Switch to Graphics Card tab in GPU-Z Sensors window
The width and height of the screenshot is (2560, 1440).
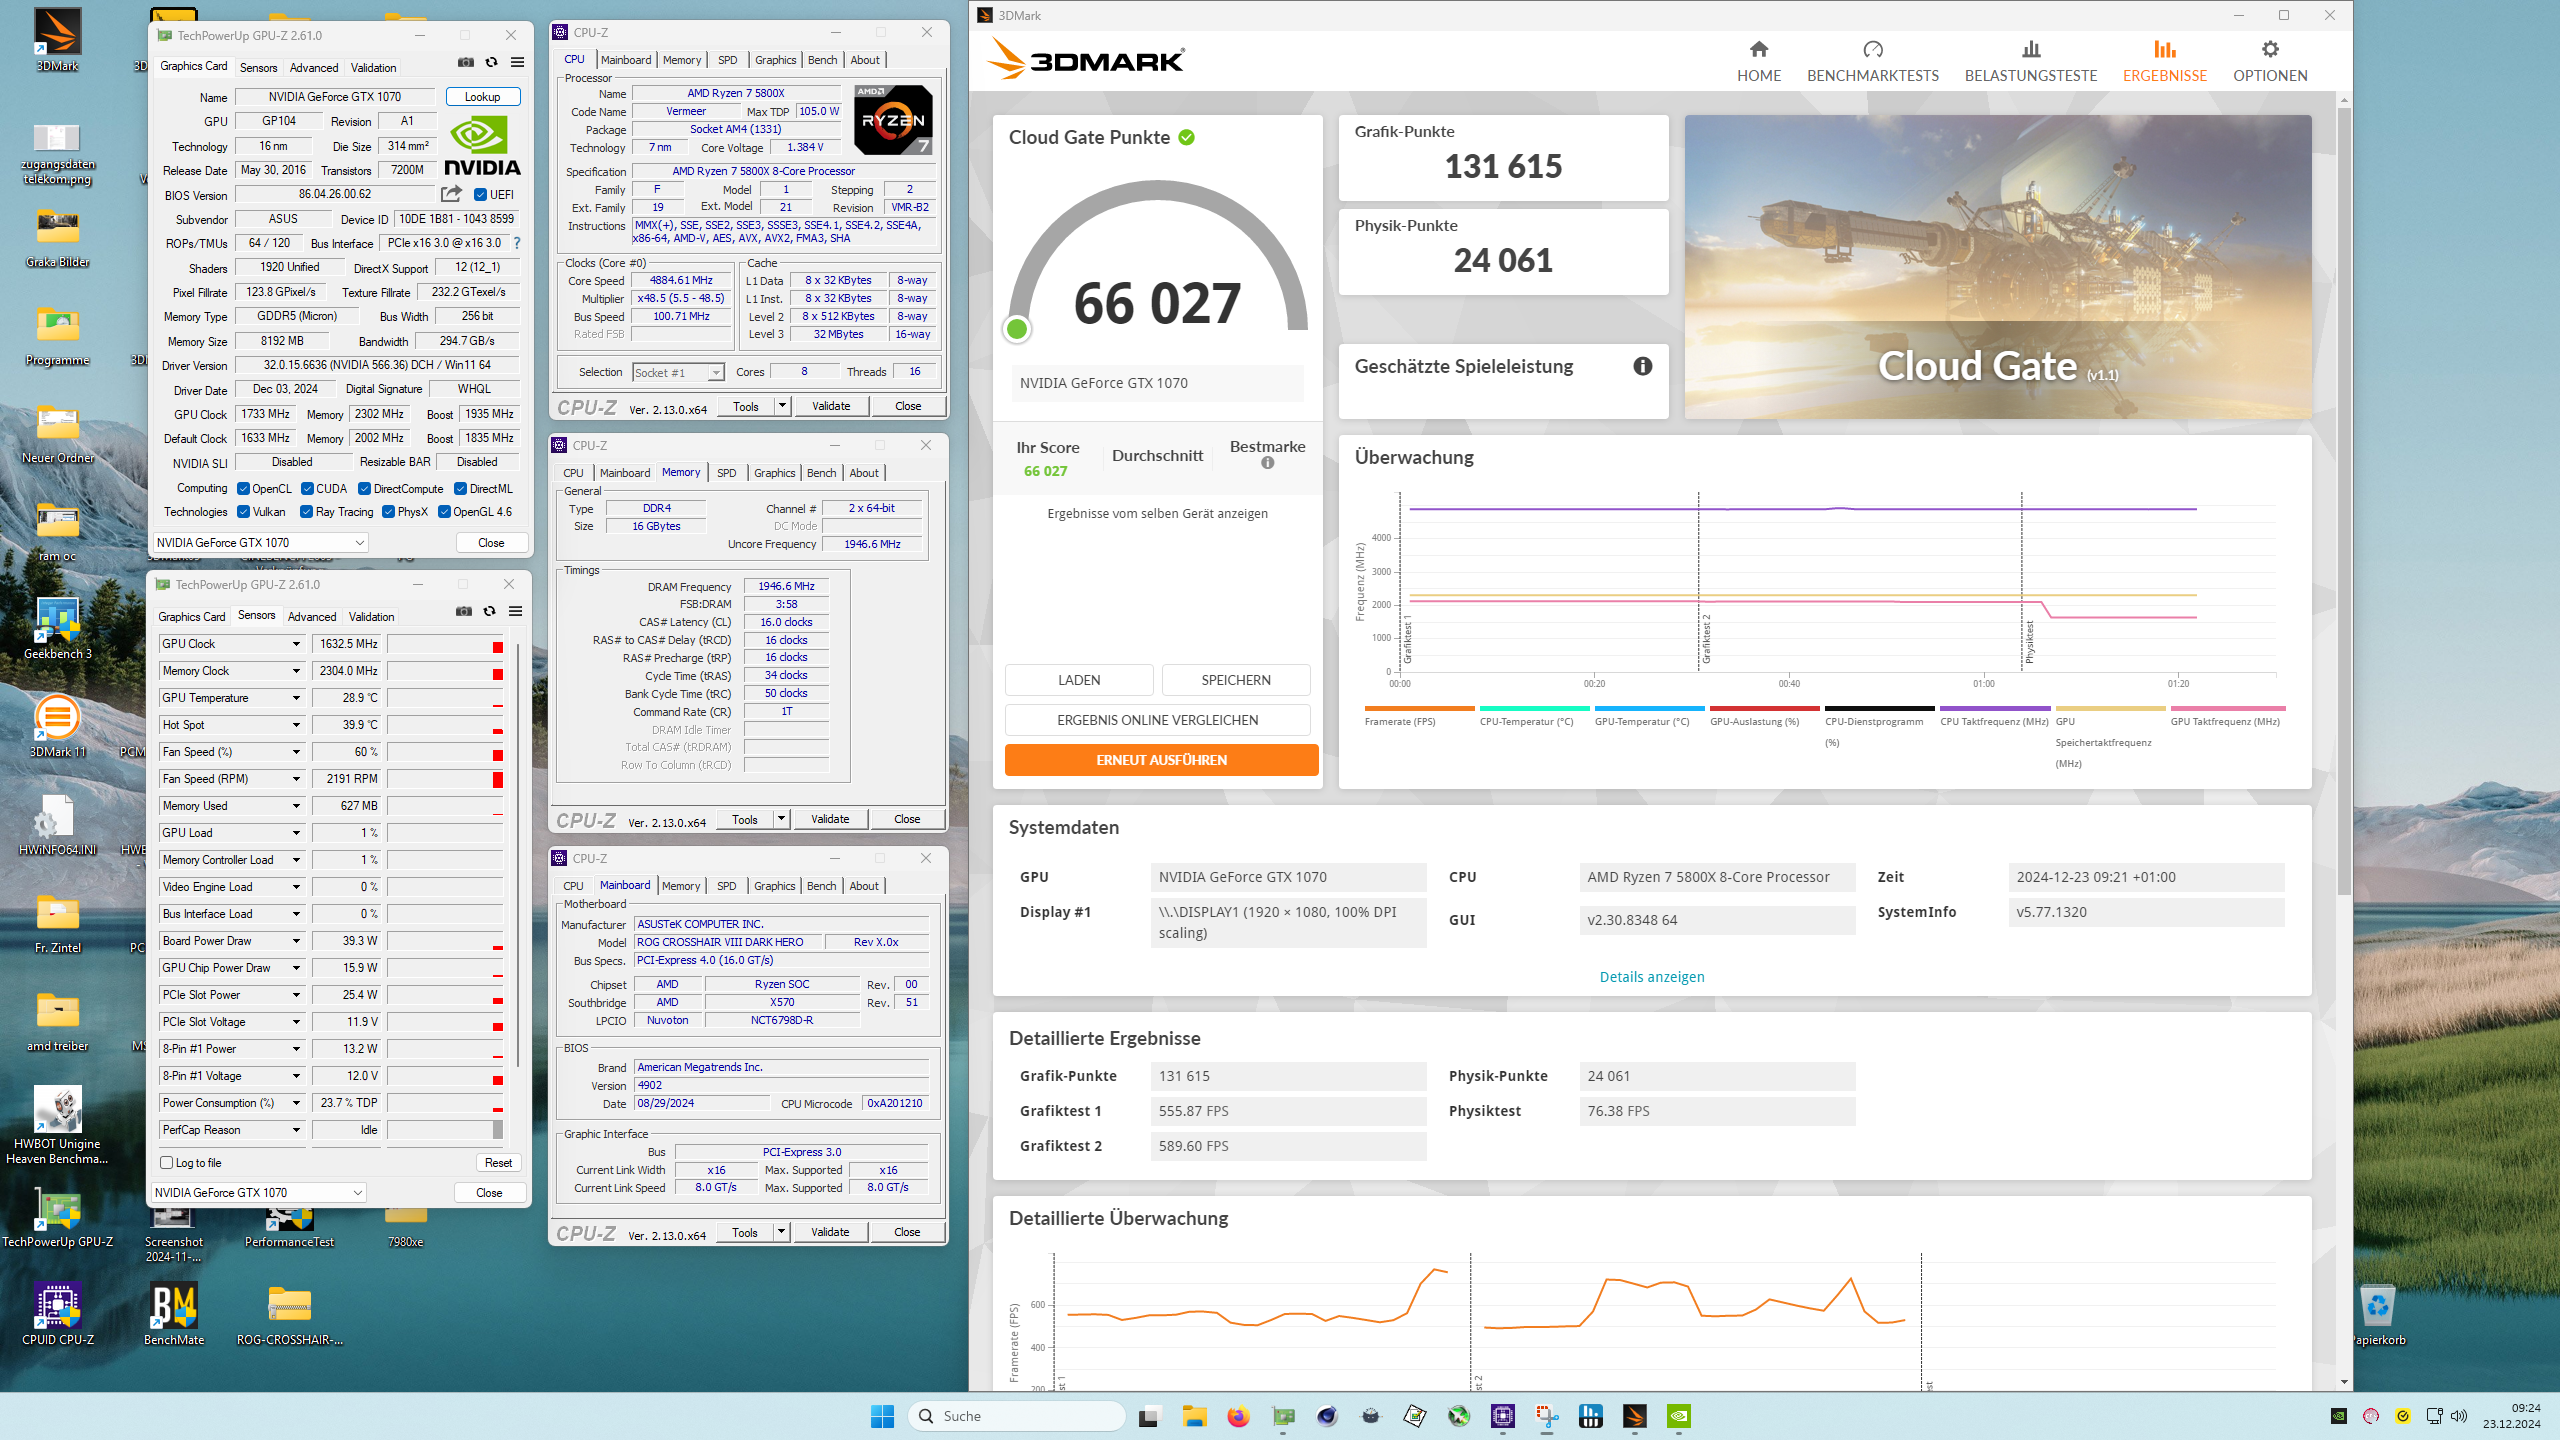point(192,617)
